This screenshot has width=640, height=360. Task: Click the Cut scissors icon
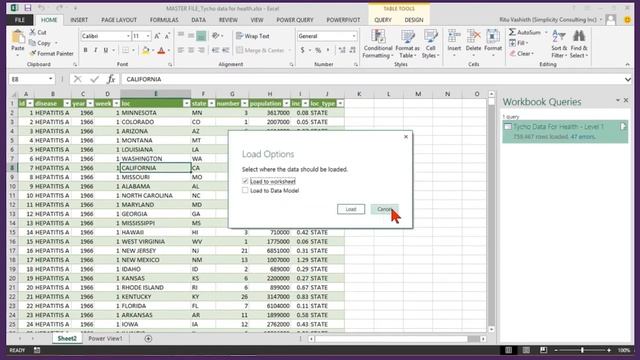[x=33, y=32]
